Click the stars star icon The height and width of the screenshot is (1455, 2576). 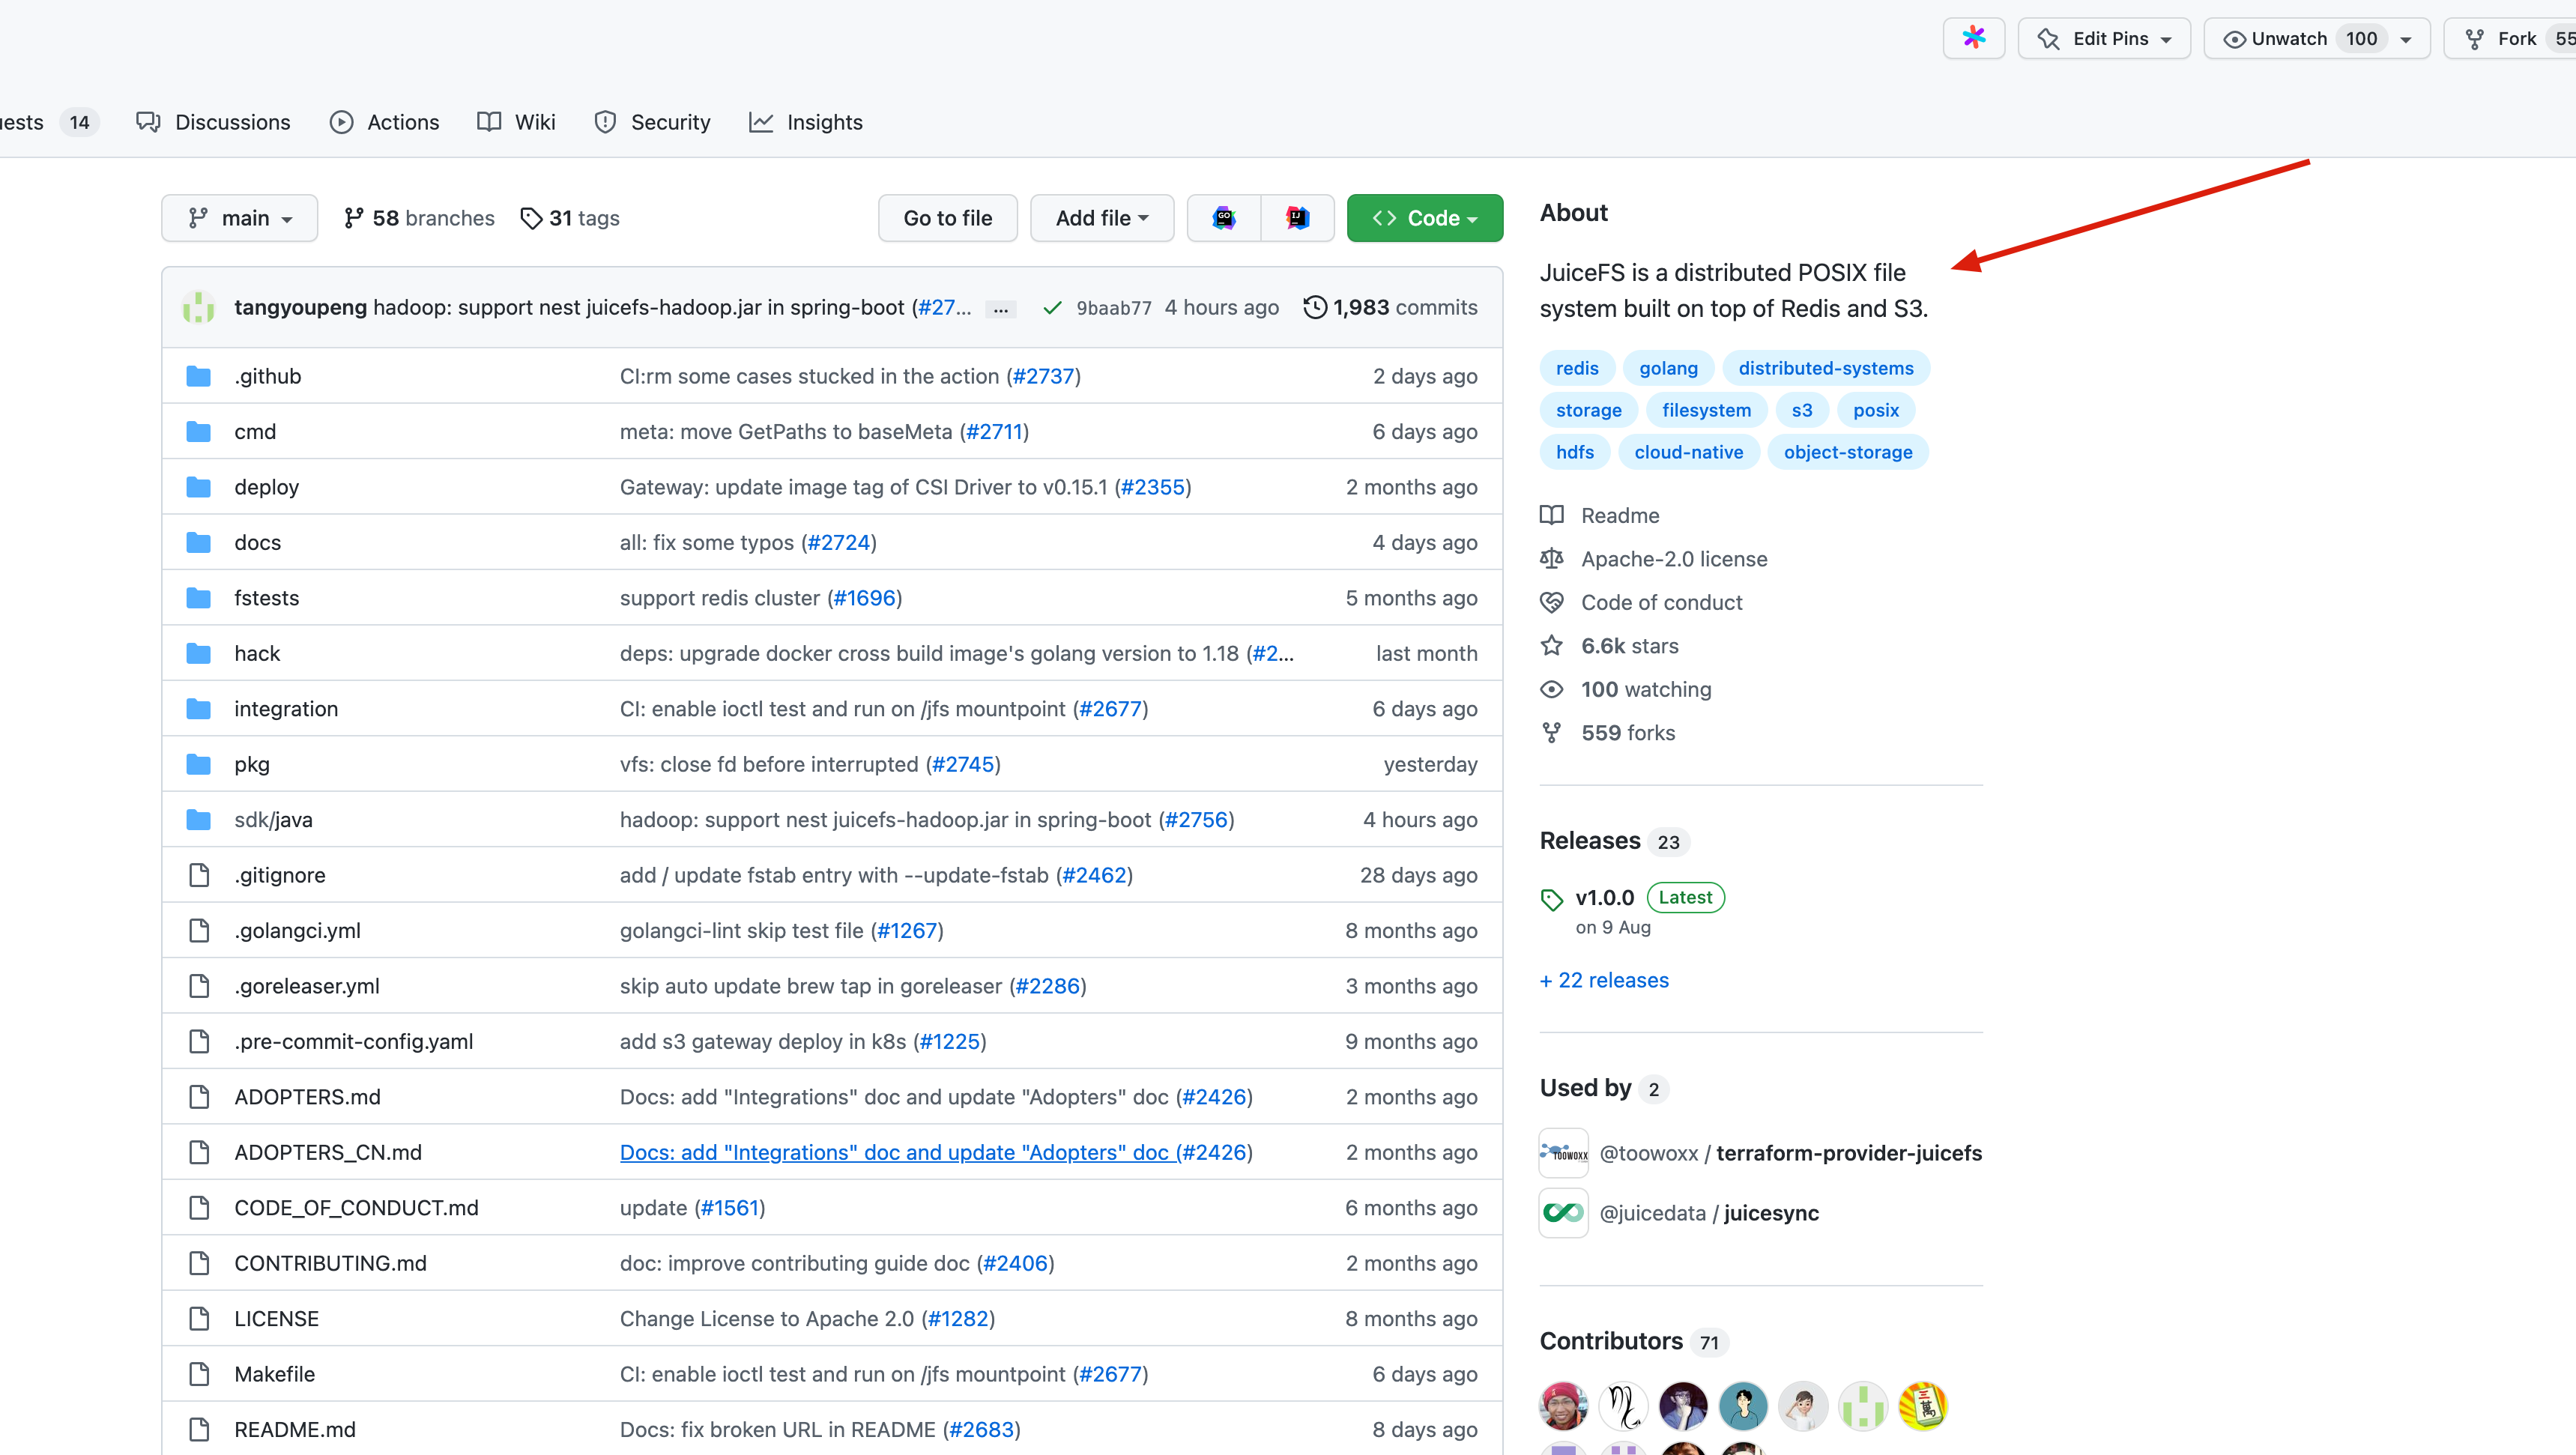1551,646
